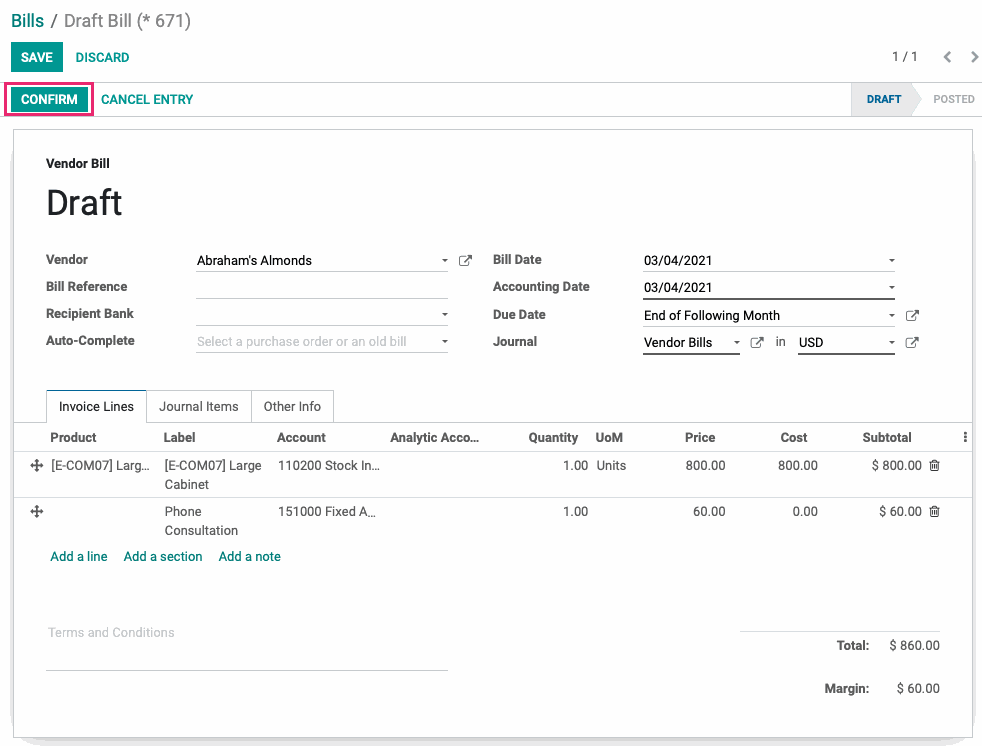982x746 pixels.
Task: Expand the USD currency dropdown
Action: (891, 343)
